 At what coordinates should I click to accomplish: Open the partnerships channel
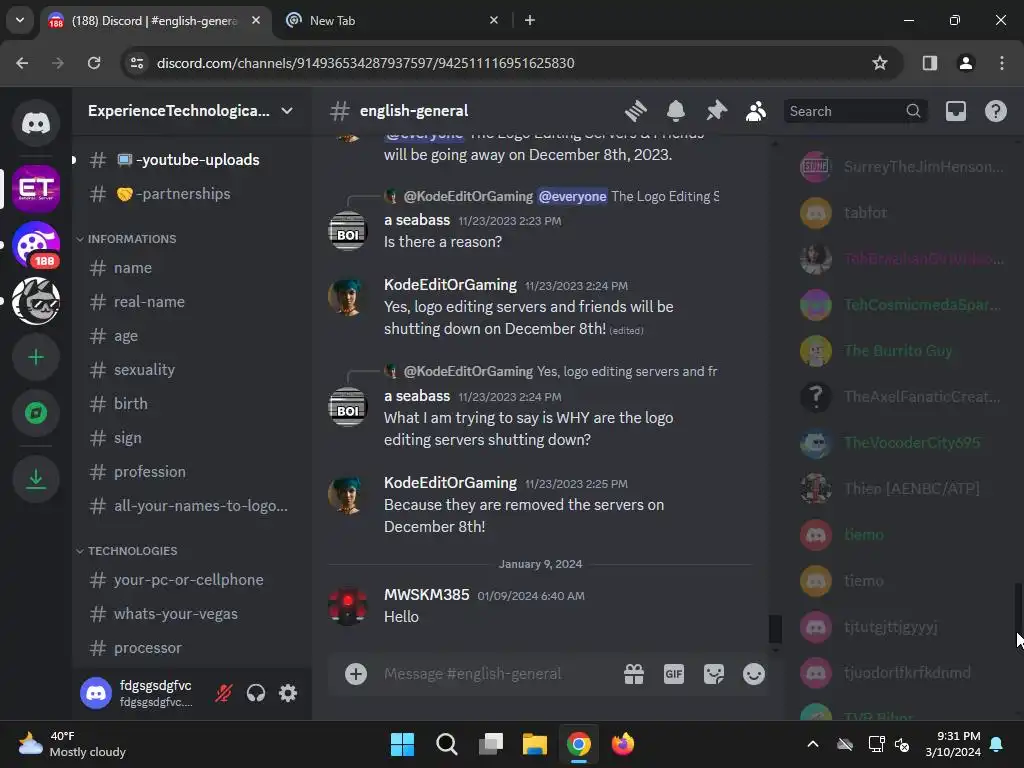tap(191, 194)
